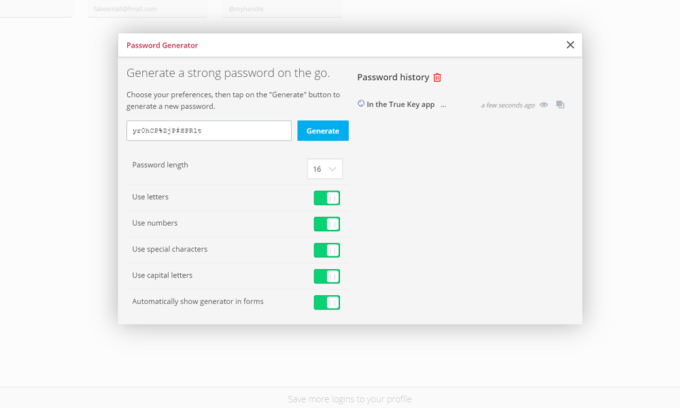Click the 'Password length' label
This screenshot has height=408, width=680.
click(x=160, y=165)
